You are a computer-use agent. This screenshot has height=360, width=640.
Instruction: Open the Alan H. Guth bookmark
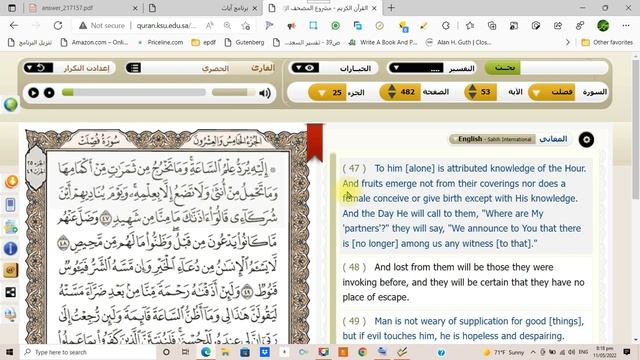pos(458,42)
